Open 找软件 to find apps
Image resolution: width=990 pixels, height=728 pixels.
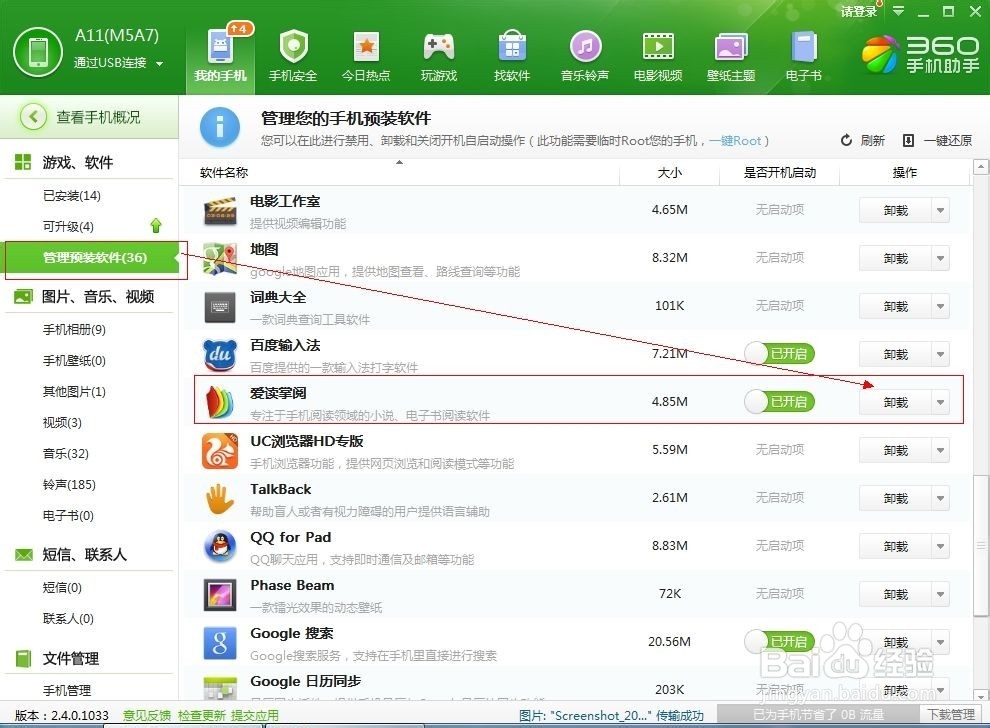511,55
